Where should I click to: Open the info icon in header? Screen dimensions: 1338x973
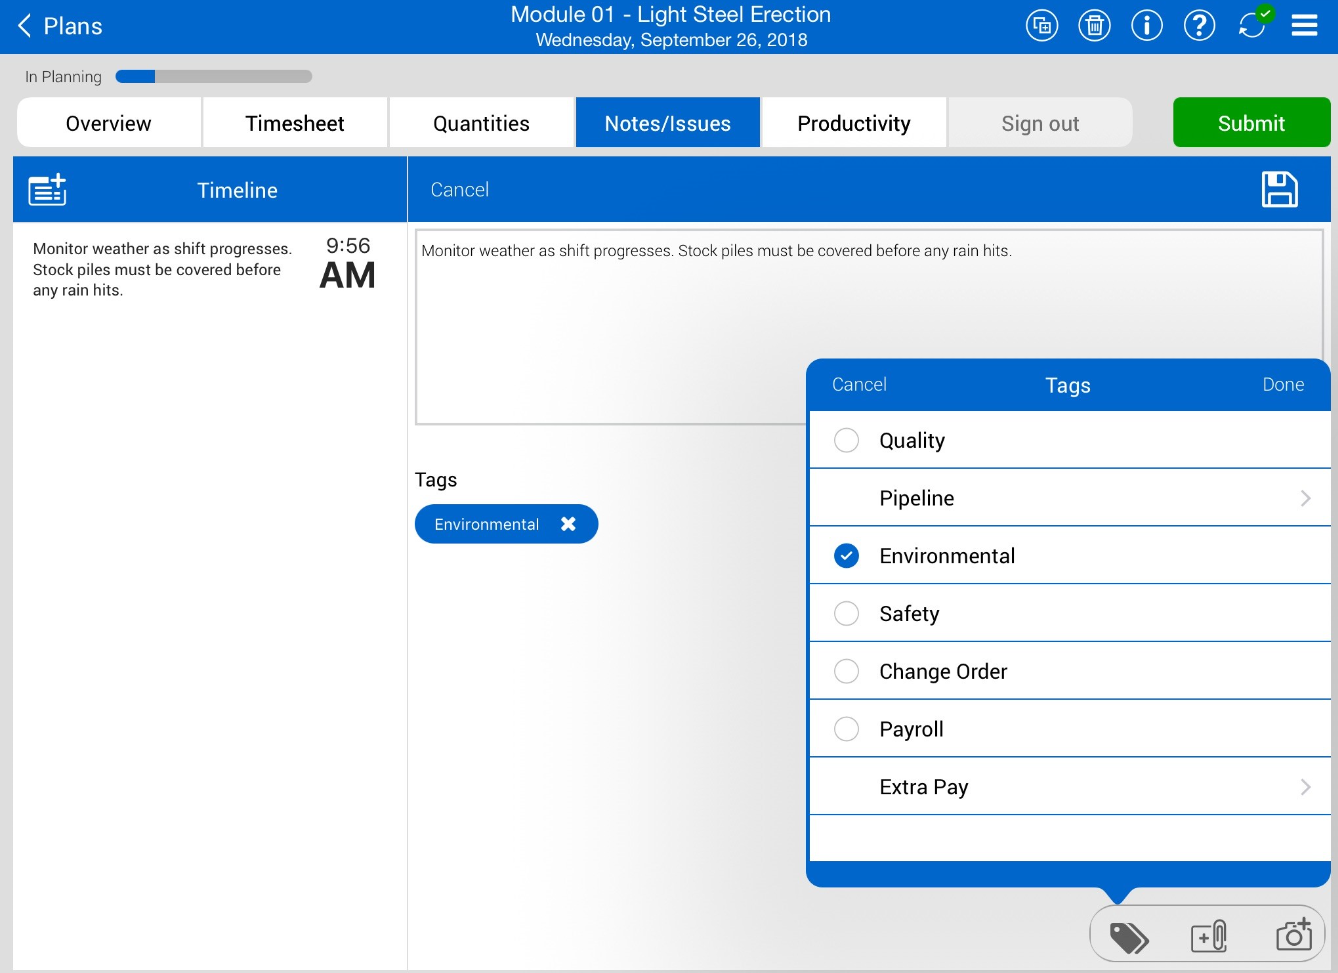1147,26
